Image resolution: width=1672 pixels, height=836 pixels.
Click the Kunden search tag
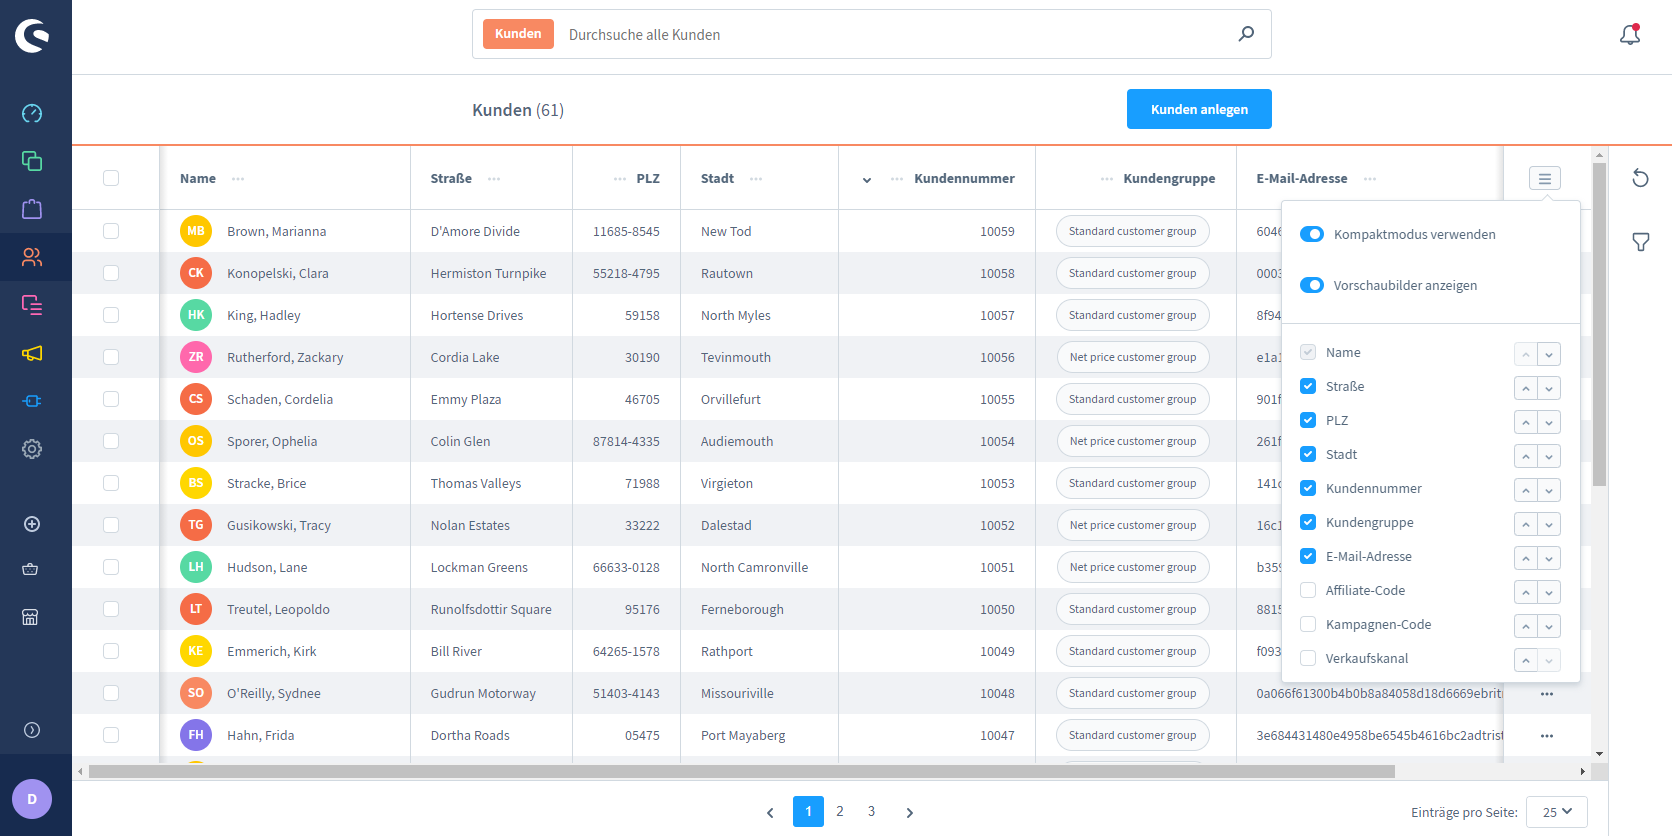coord(518,34)
